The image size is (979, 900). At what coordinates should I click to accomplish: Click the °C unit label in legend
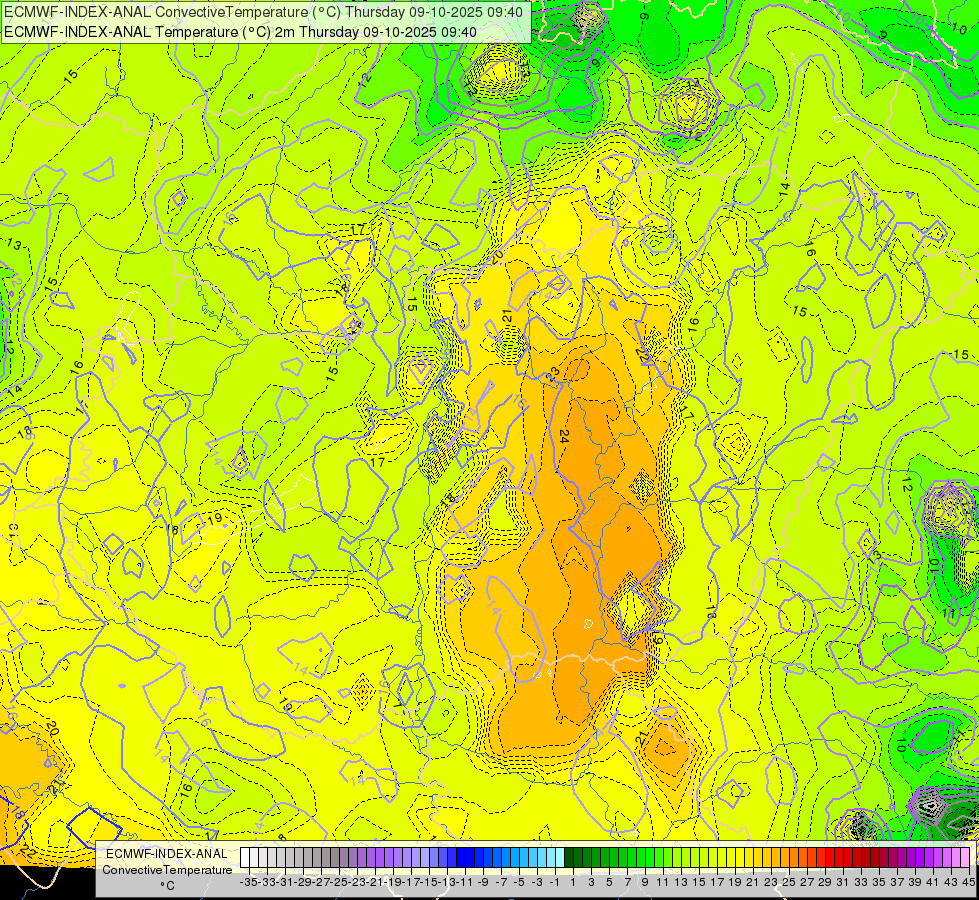click(x=167, y=886)
